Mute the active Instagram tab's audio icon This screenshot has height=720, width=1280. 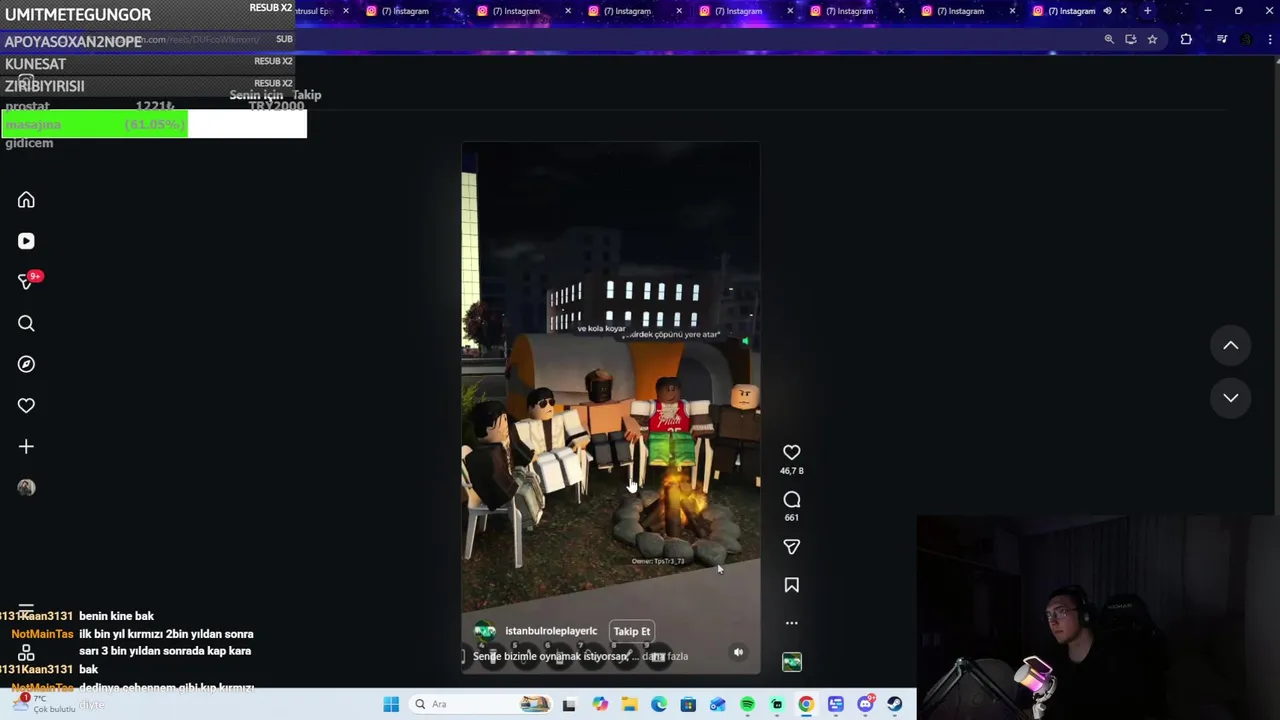tap(1107, 11)
